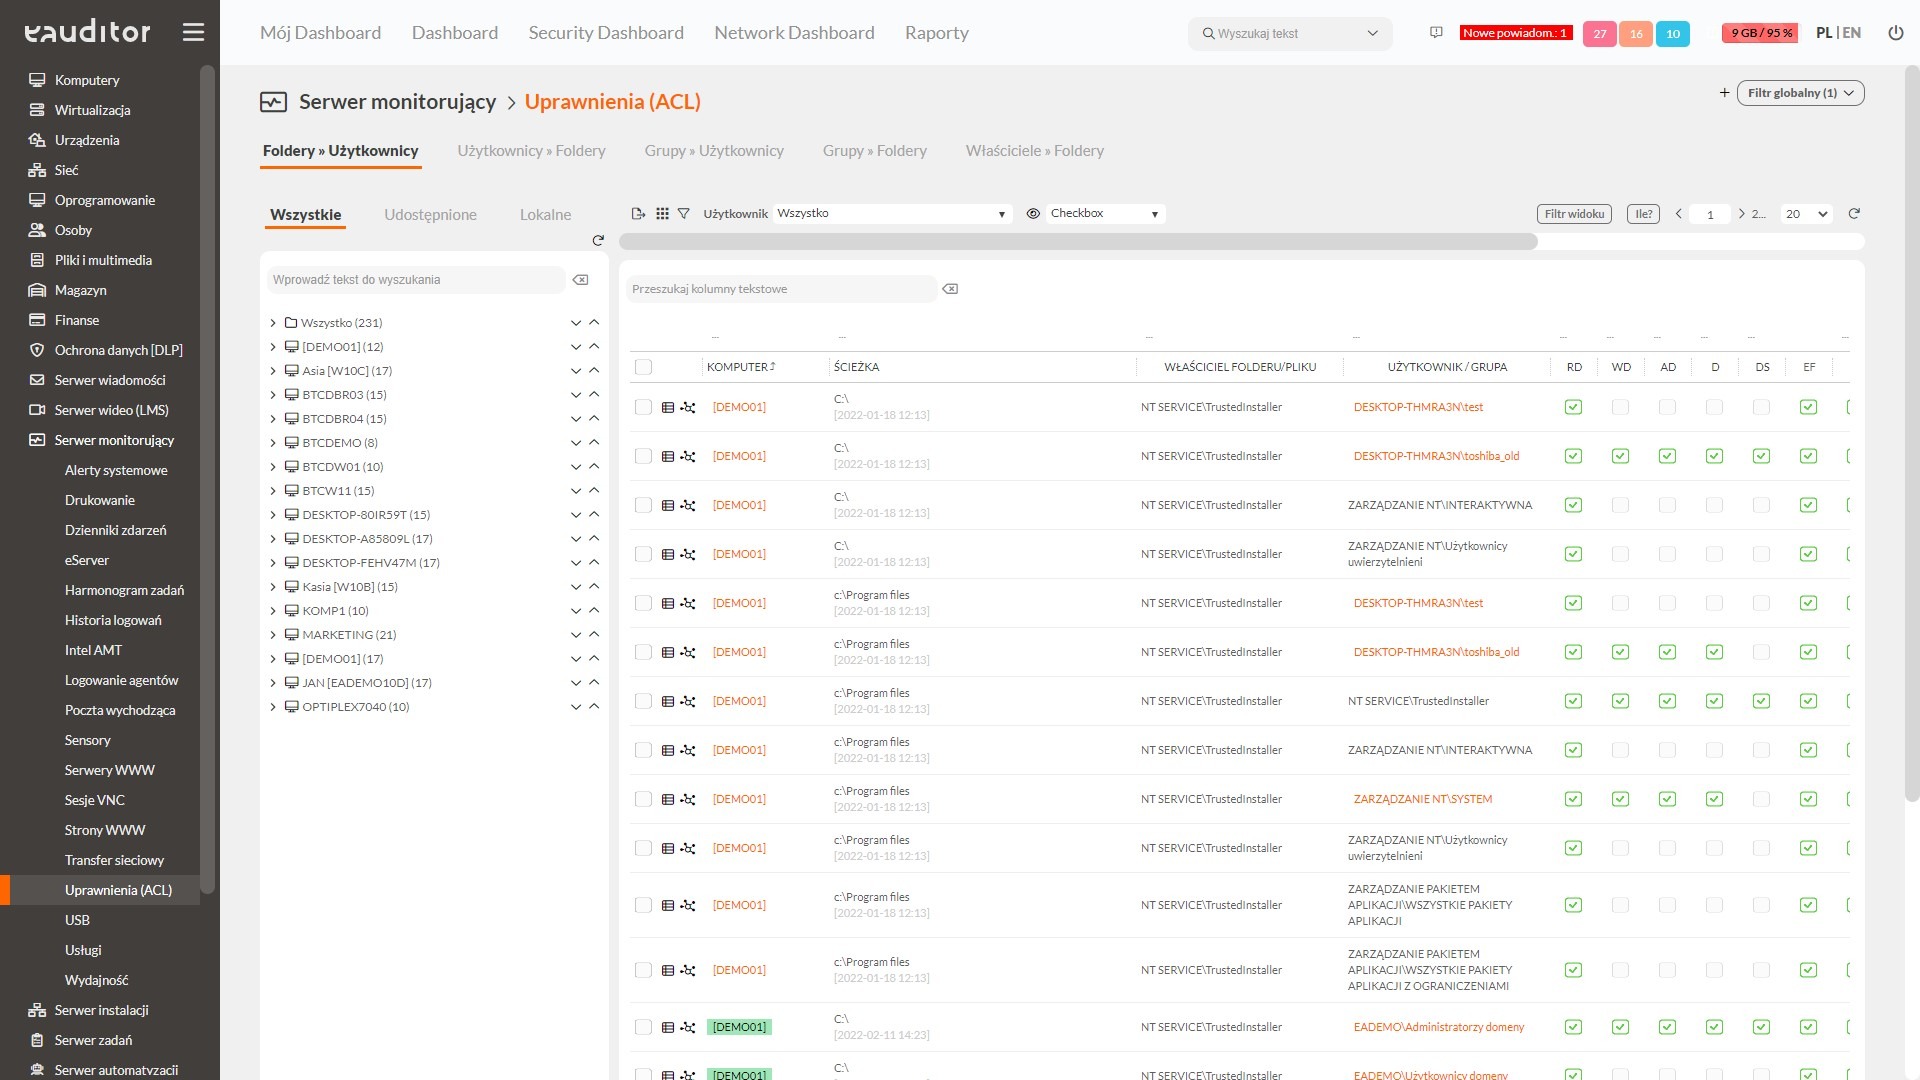
Task: Click the refresh icon in folder tree
Action: click(597, 239)
